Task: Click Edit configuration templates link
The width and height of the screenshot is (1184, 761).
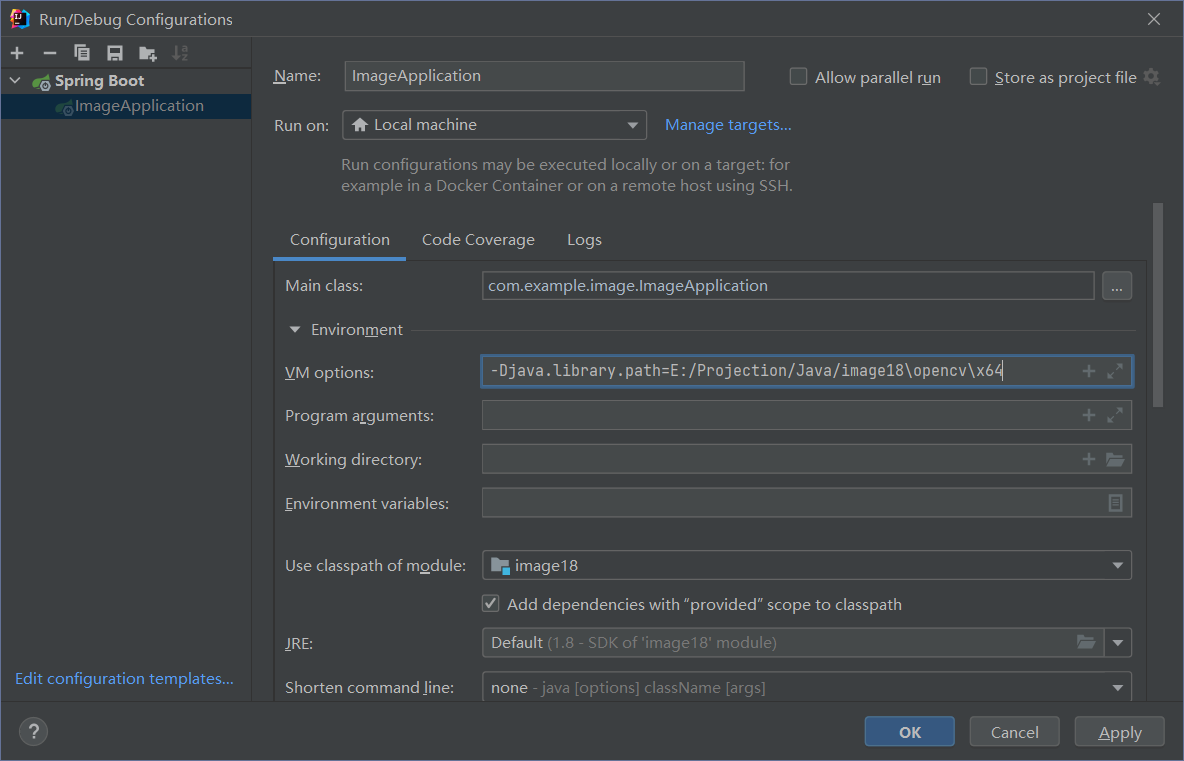Action: click(x=123, y=678)
